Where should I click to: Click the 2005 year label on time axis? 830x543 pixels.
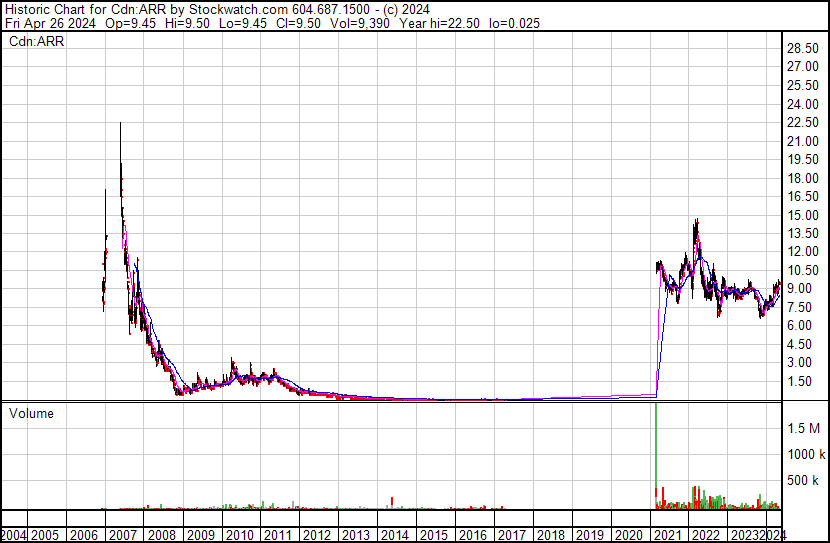45,535
